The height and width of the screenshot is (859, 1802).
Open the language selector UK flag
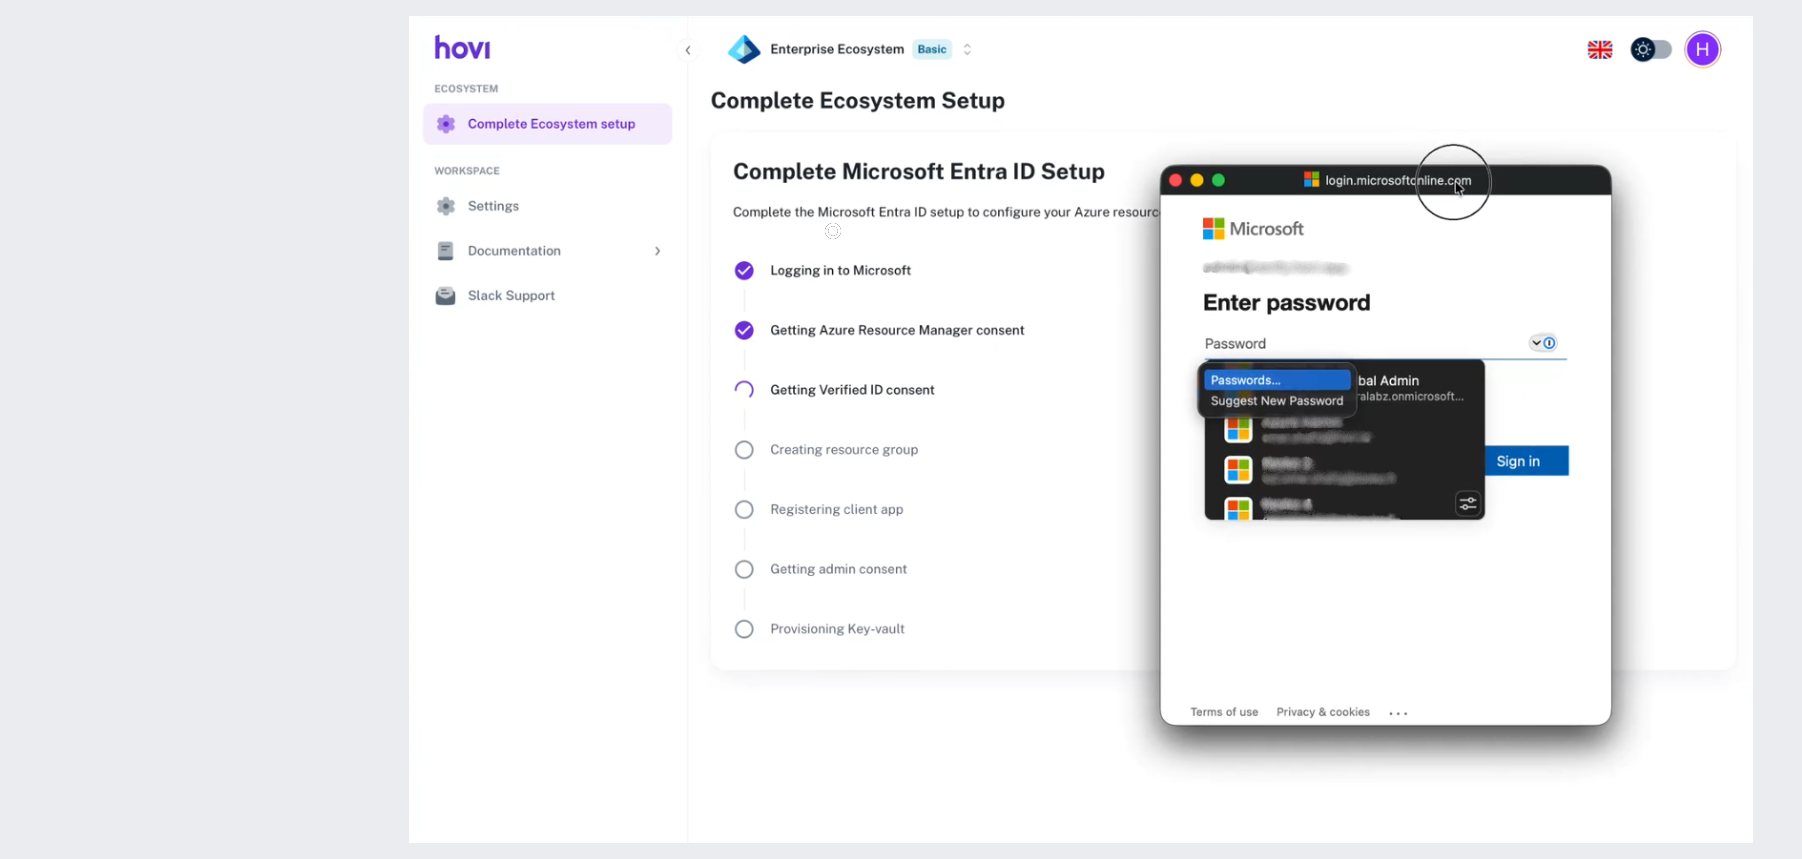coord(1599,49)
